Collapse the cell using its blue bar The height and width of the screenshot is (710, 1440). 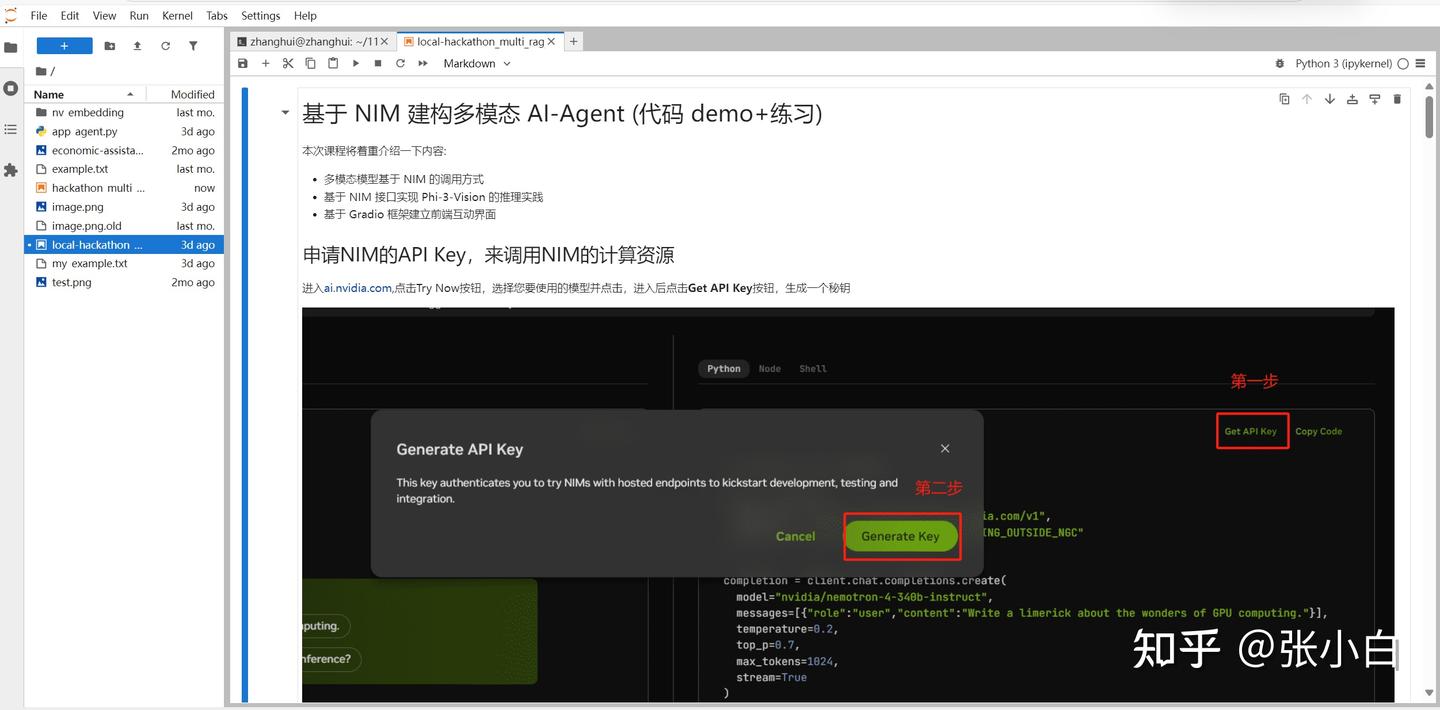pyautogui.click(x=244, y=395)
